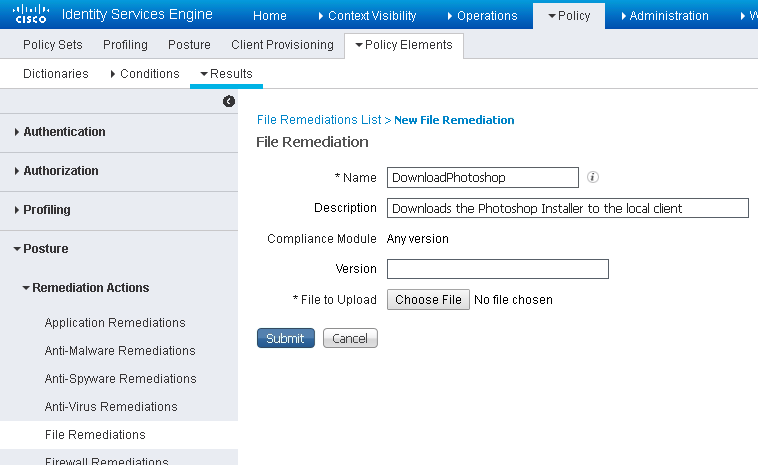
Task: Collapse the Remediation Actions group
Action: tap(90, 288)
